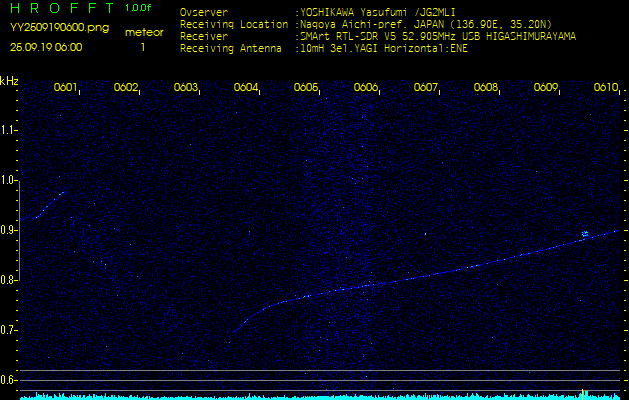
Task: Select the 0604 time tick label
Action: pyautogui.click(x=246, y=88)
